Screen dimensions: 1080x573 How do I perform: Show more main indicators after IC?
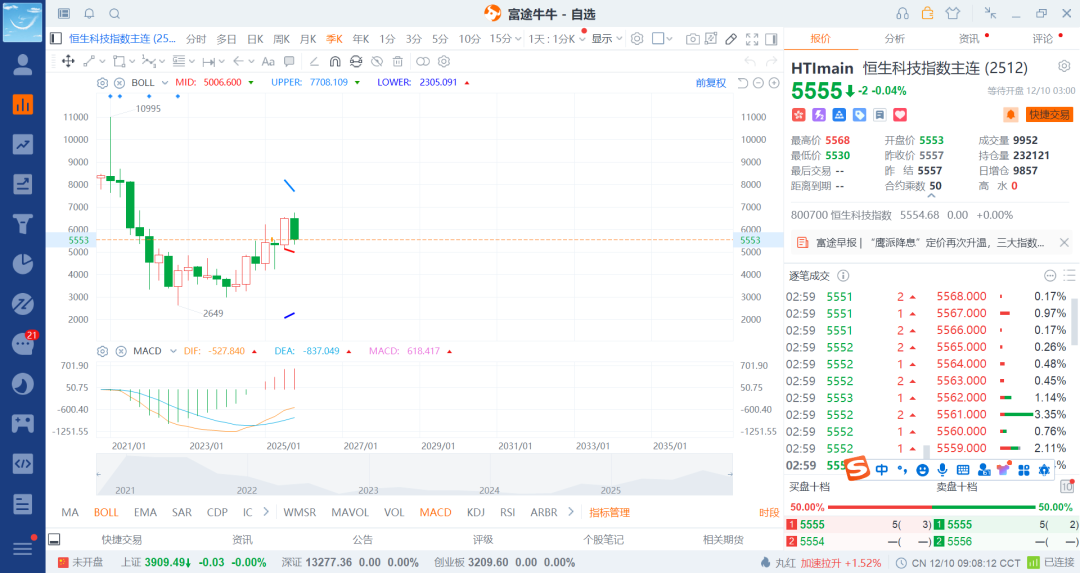coord(267,512)
